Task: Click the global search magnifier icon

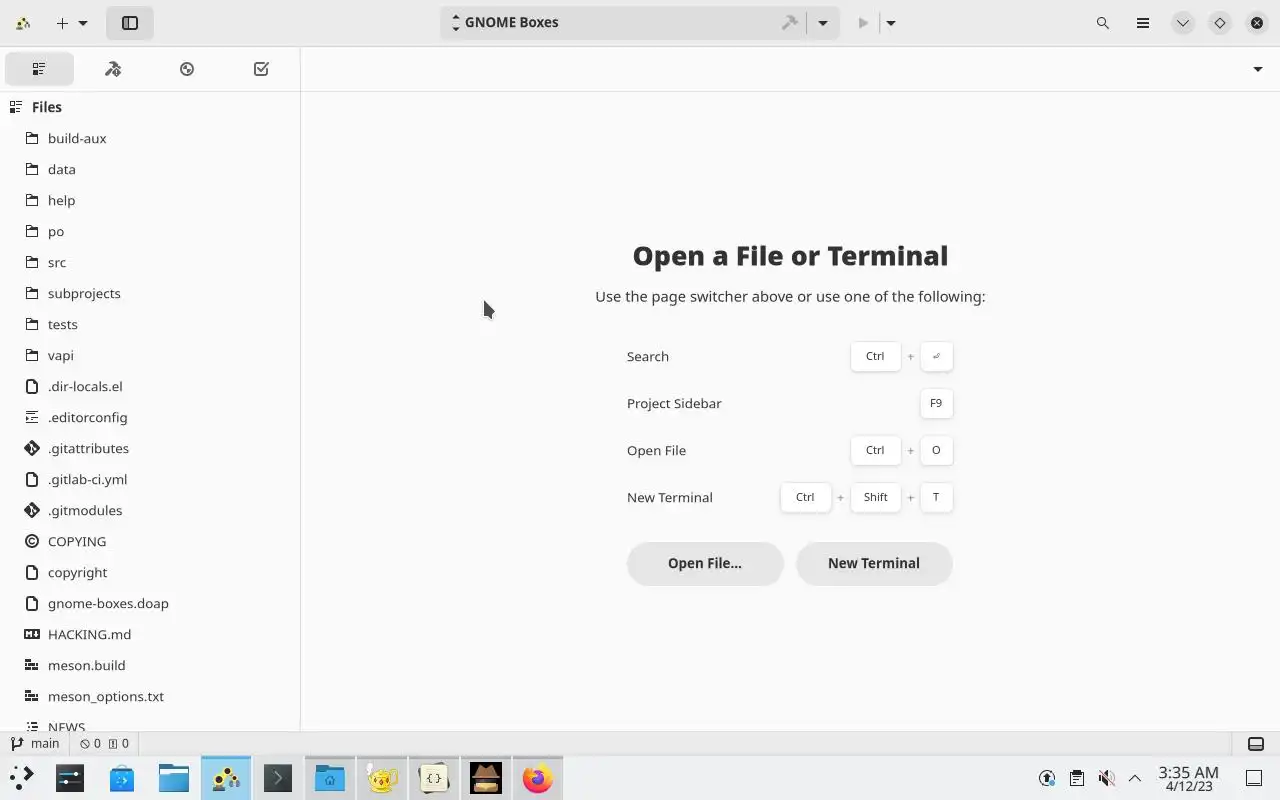Action: (x=1103, y=23)
